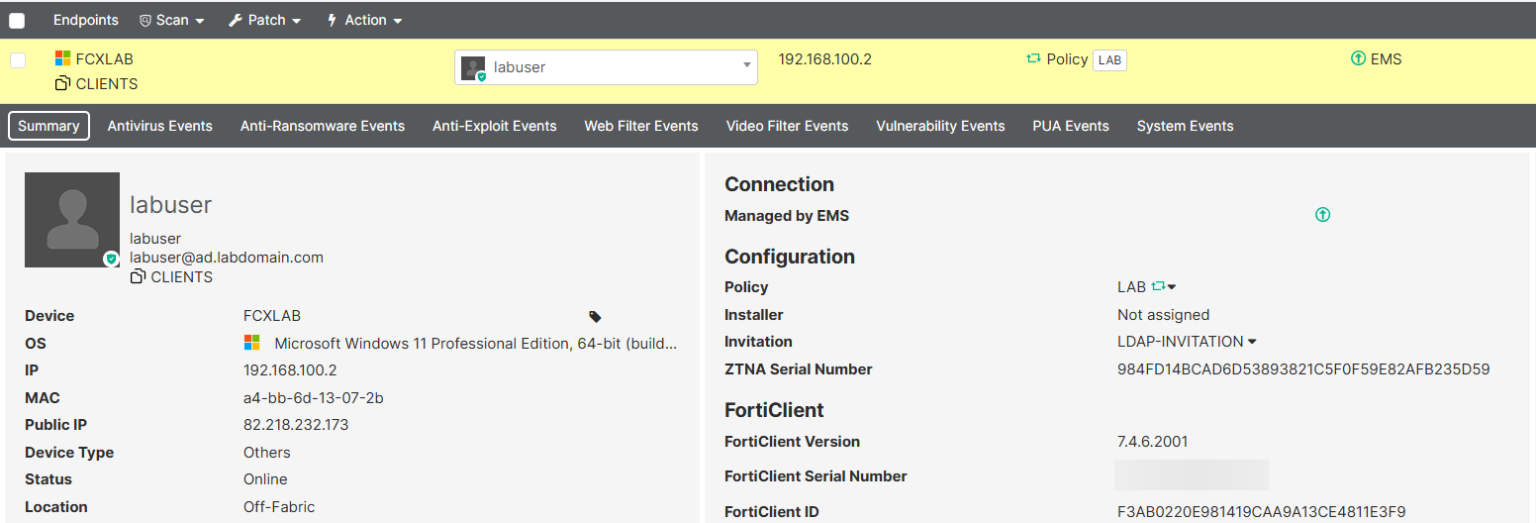Click the group icon beside CLIENTS under the email
The height and width of the screenshot is (523, 1536).
(138, 277)
